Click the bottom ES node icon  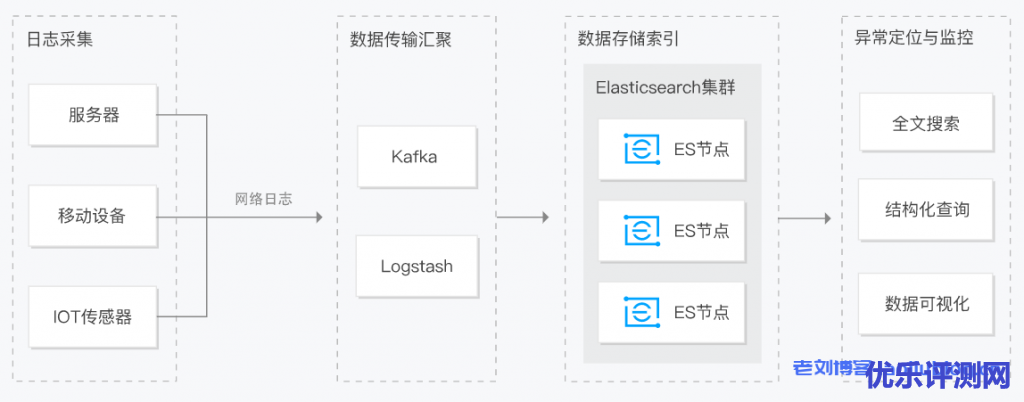pos(641,312)
